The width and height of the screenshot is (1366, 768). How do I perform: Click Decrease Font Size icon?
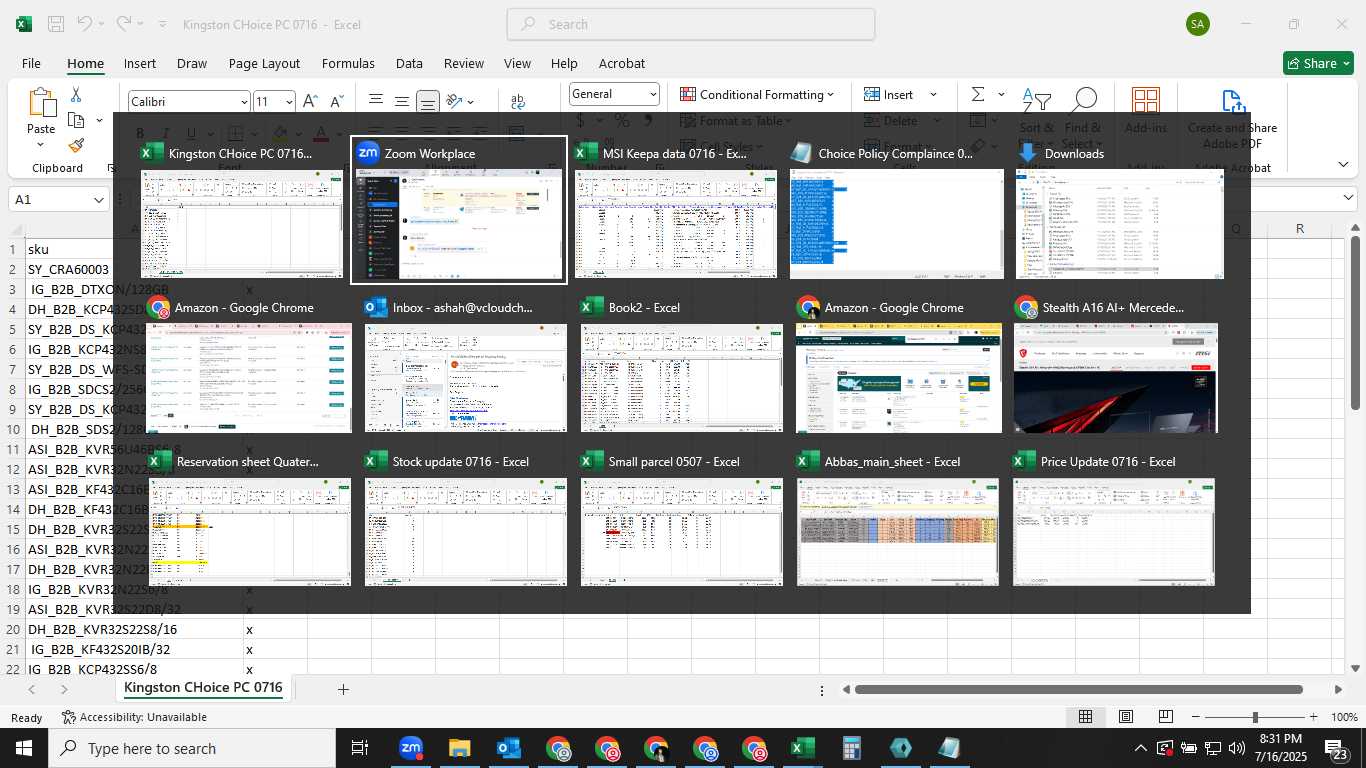(x=337, y=101)
